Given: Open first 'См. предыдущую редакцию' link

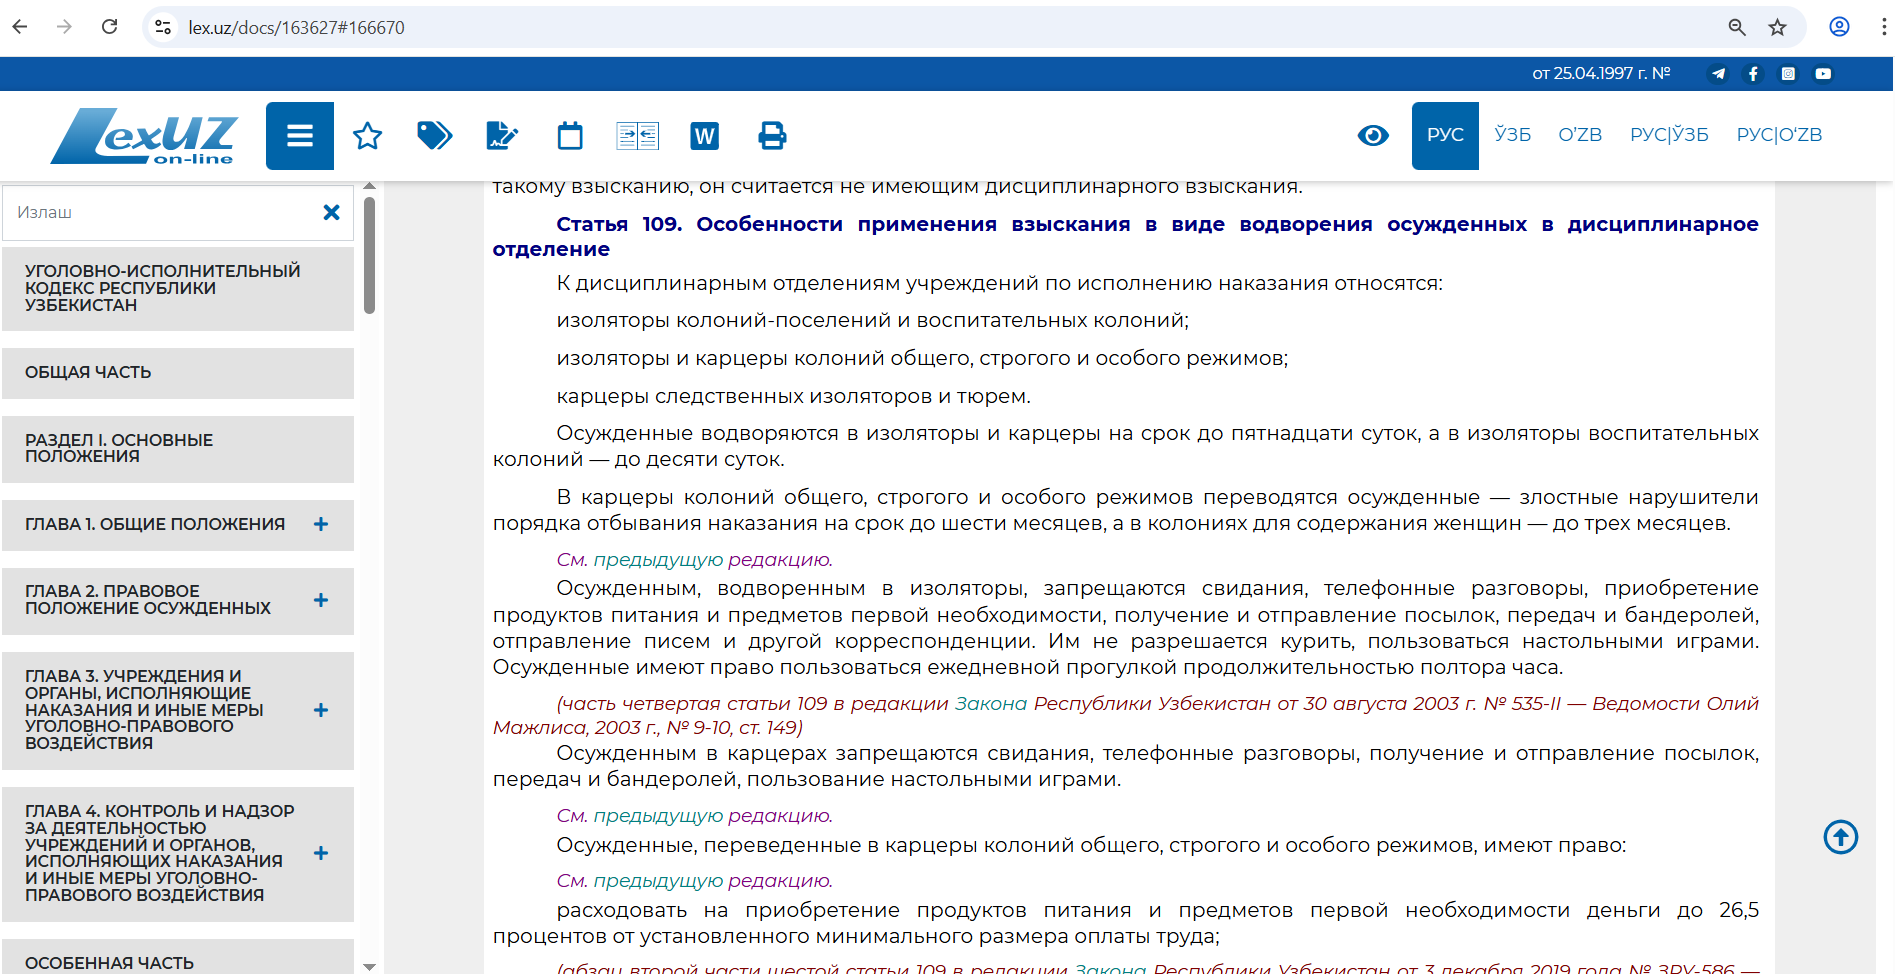Looking at the screenshot, I should coord(694,560).
